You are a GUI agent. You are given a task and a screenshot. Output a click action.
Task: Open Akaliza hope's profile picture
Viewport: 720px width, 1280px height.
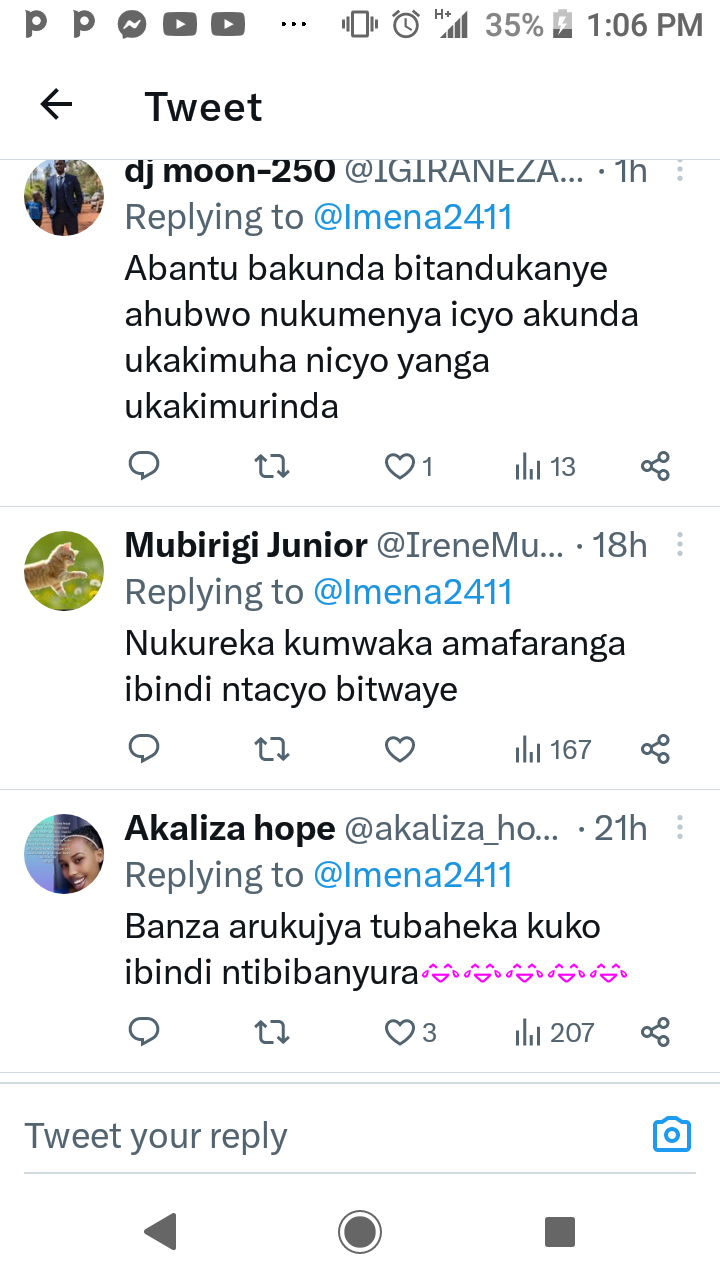[x=64, y=853]
